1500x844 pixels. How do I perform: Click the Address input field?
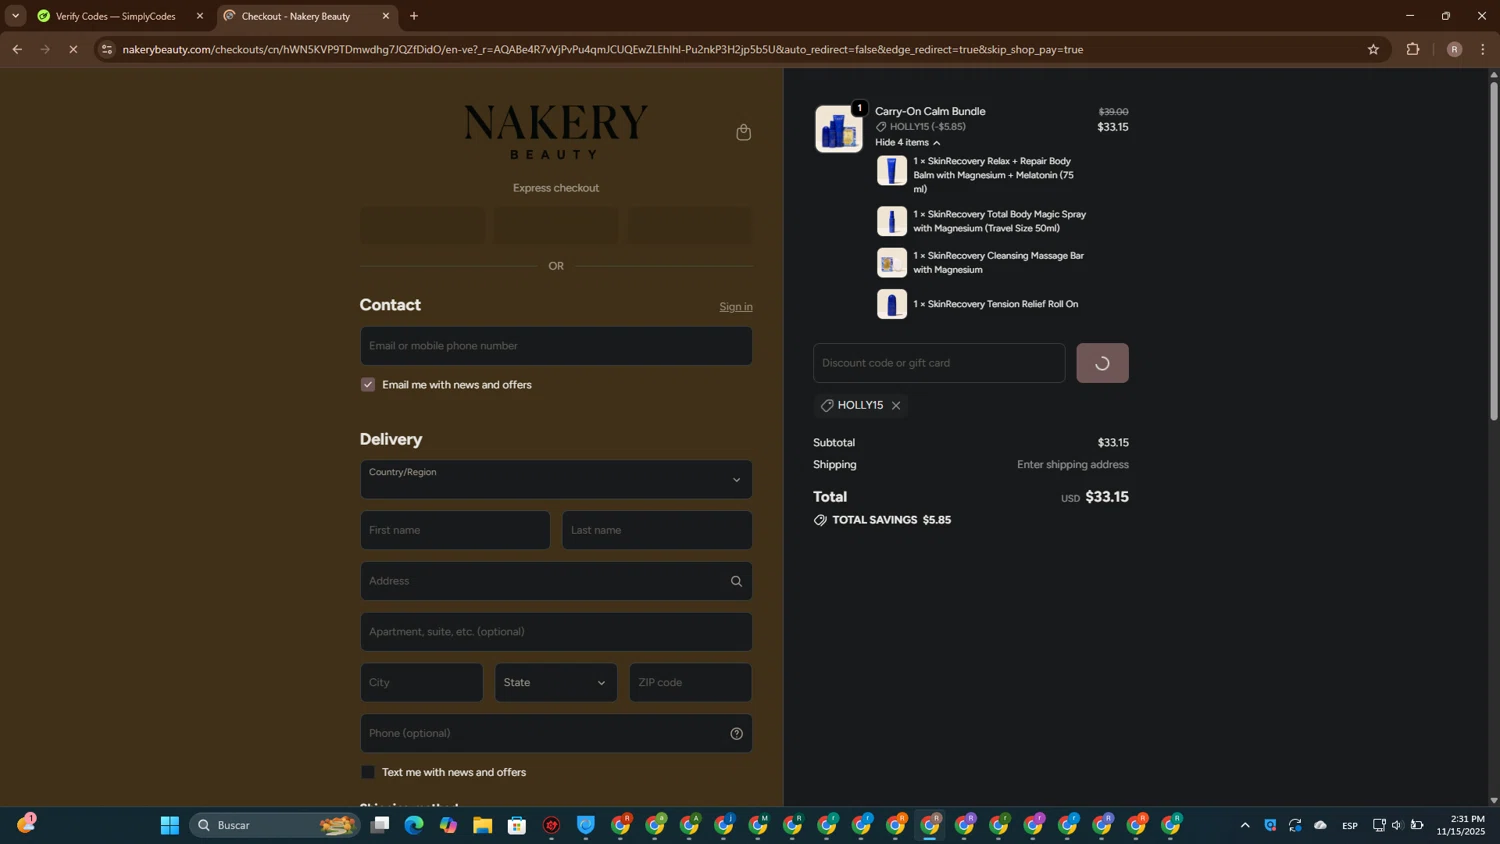pos(556,581)
